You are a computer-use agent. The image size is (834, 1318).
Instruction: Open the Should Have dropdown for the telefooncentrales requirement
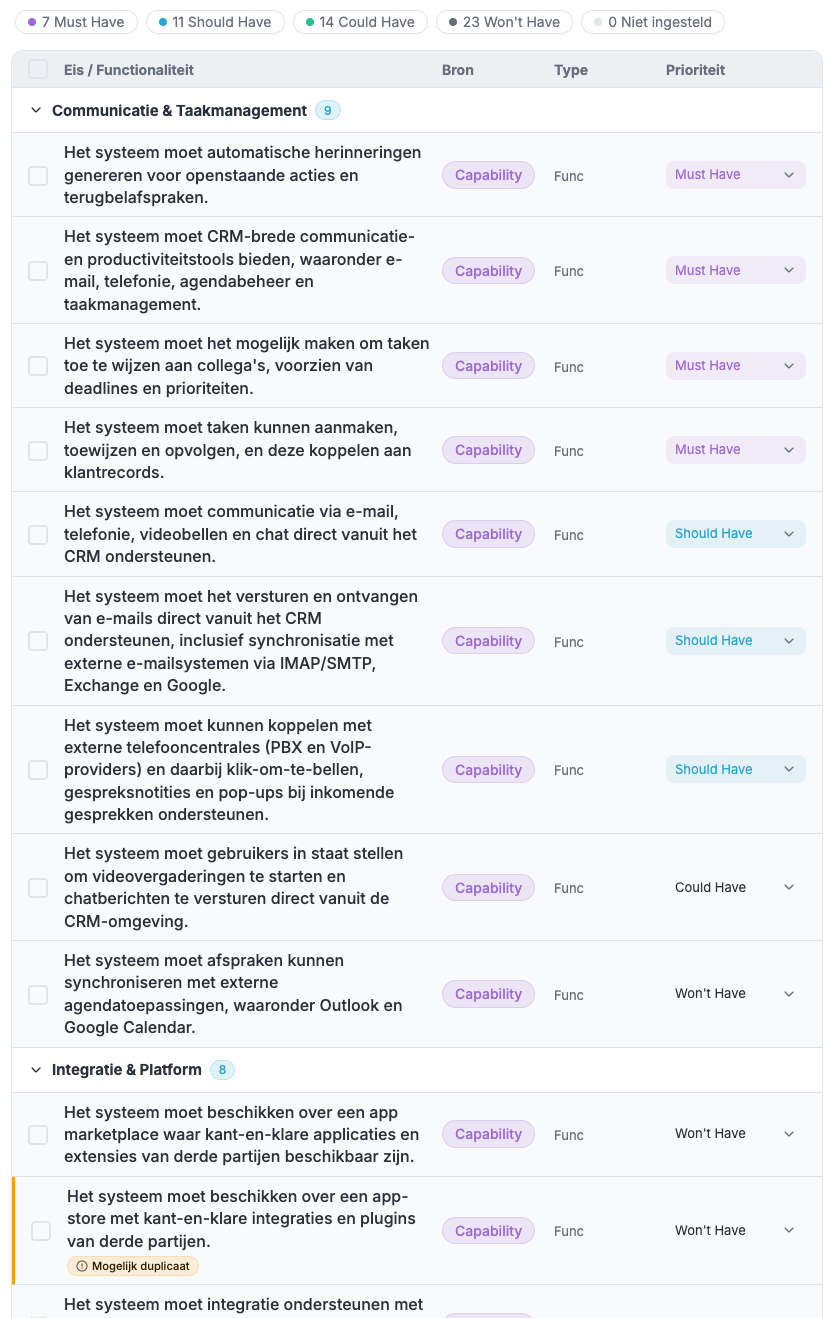click(x=736, y=769)
